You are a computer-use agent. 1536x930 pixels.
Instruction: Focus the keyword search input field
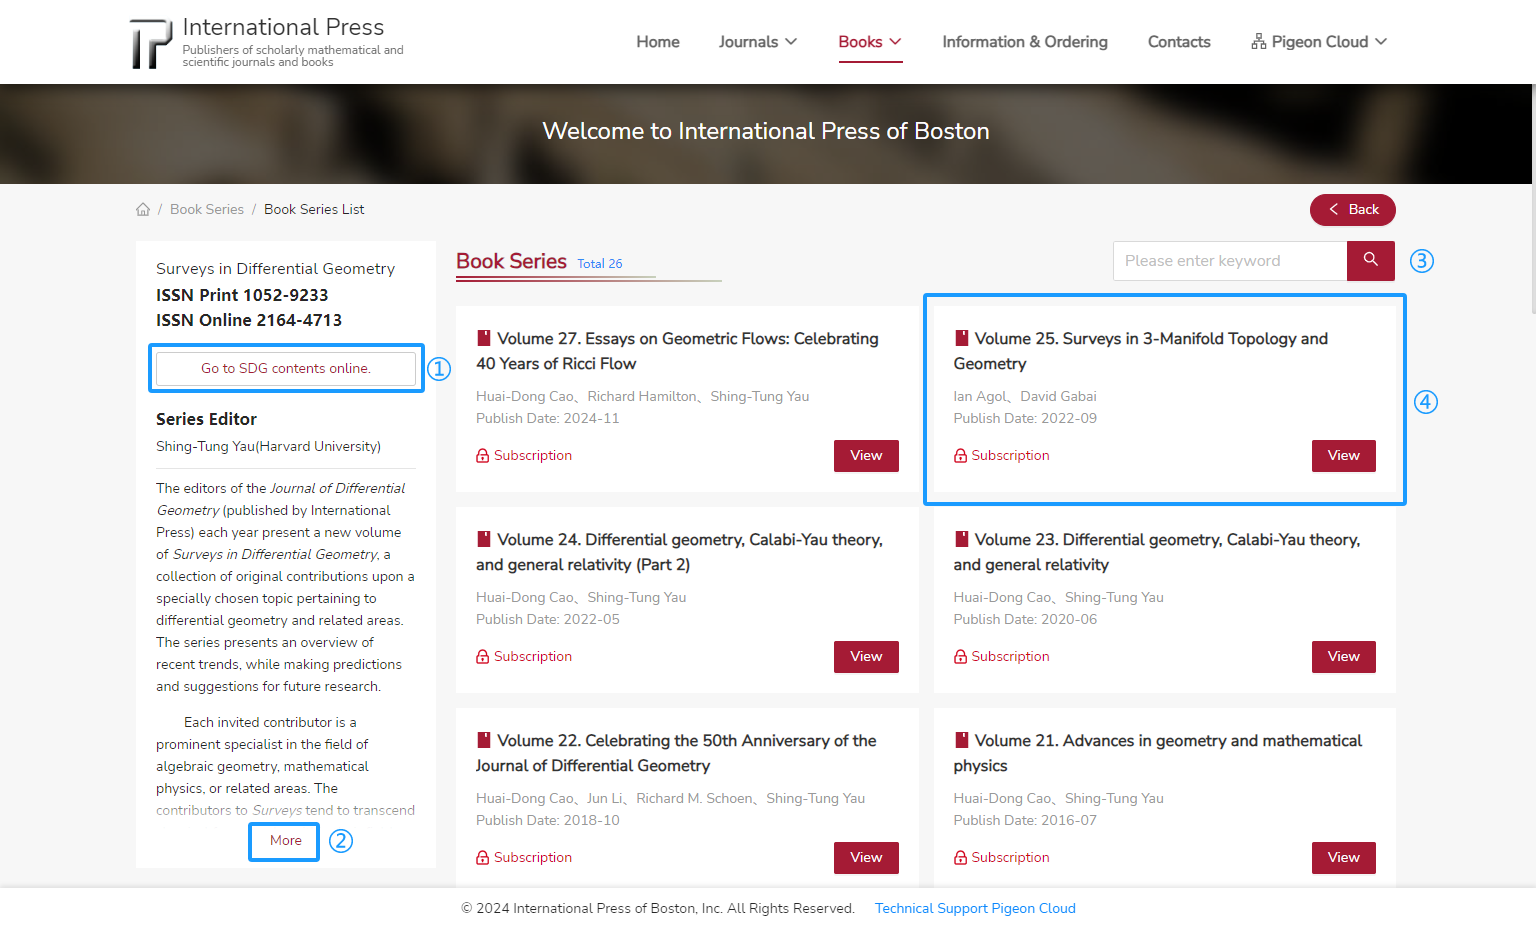[1230, 261]
